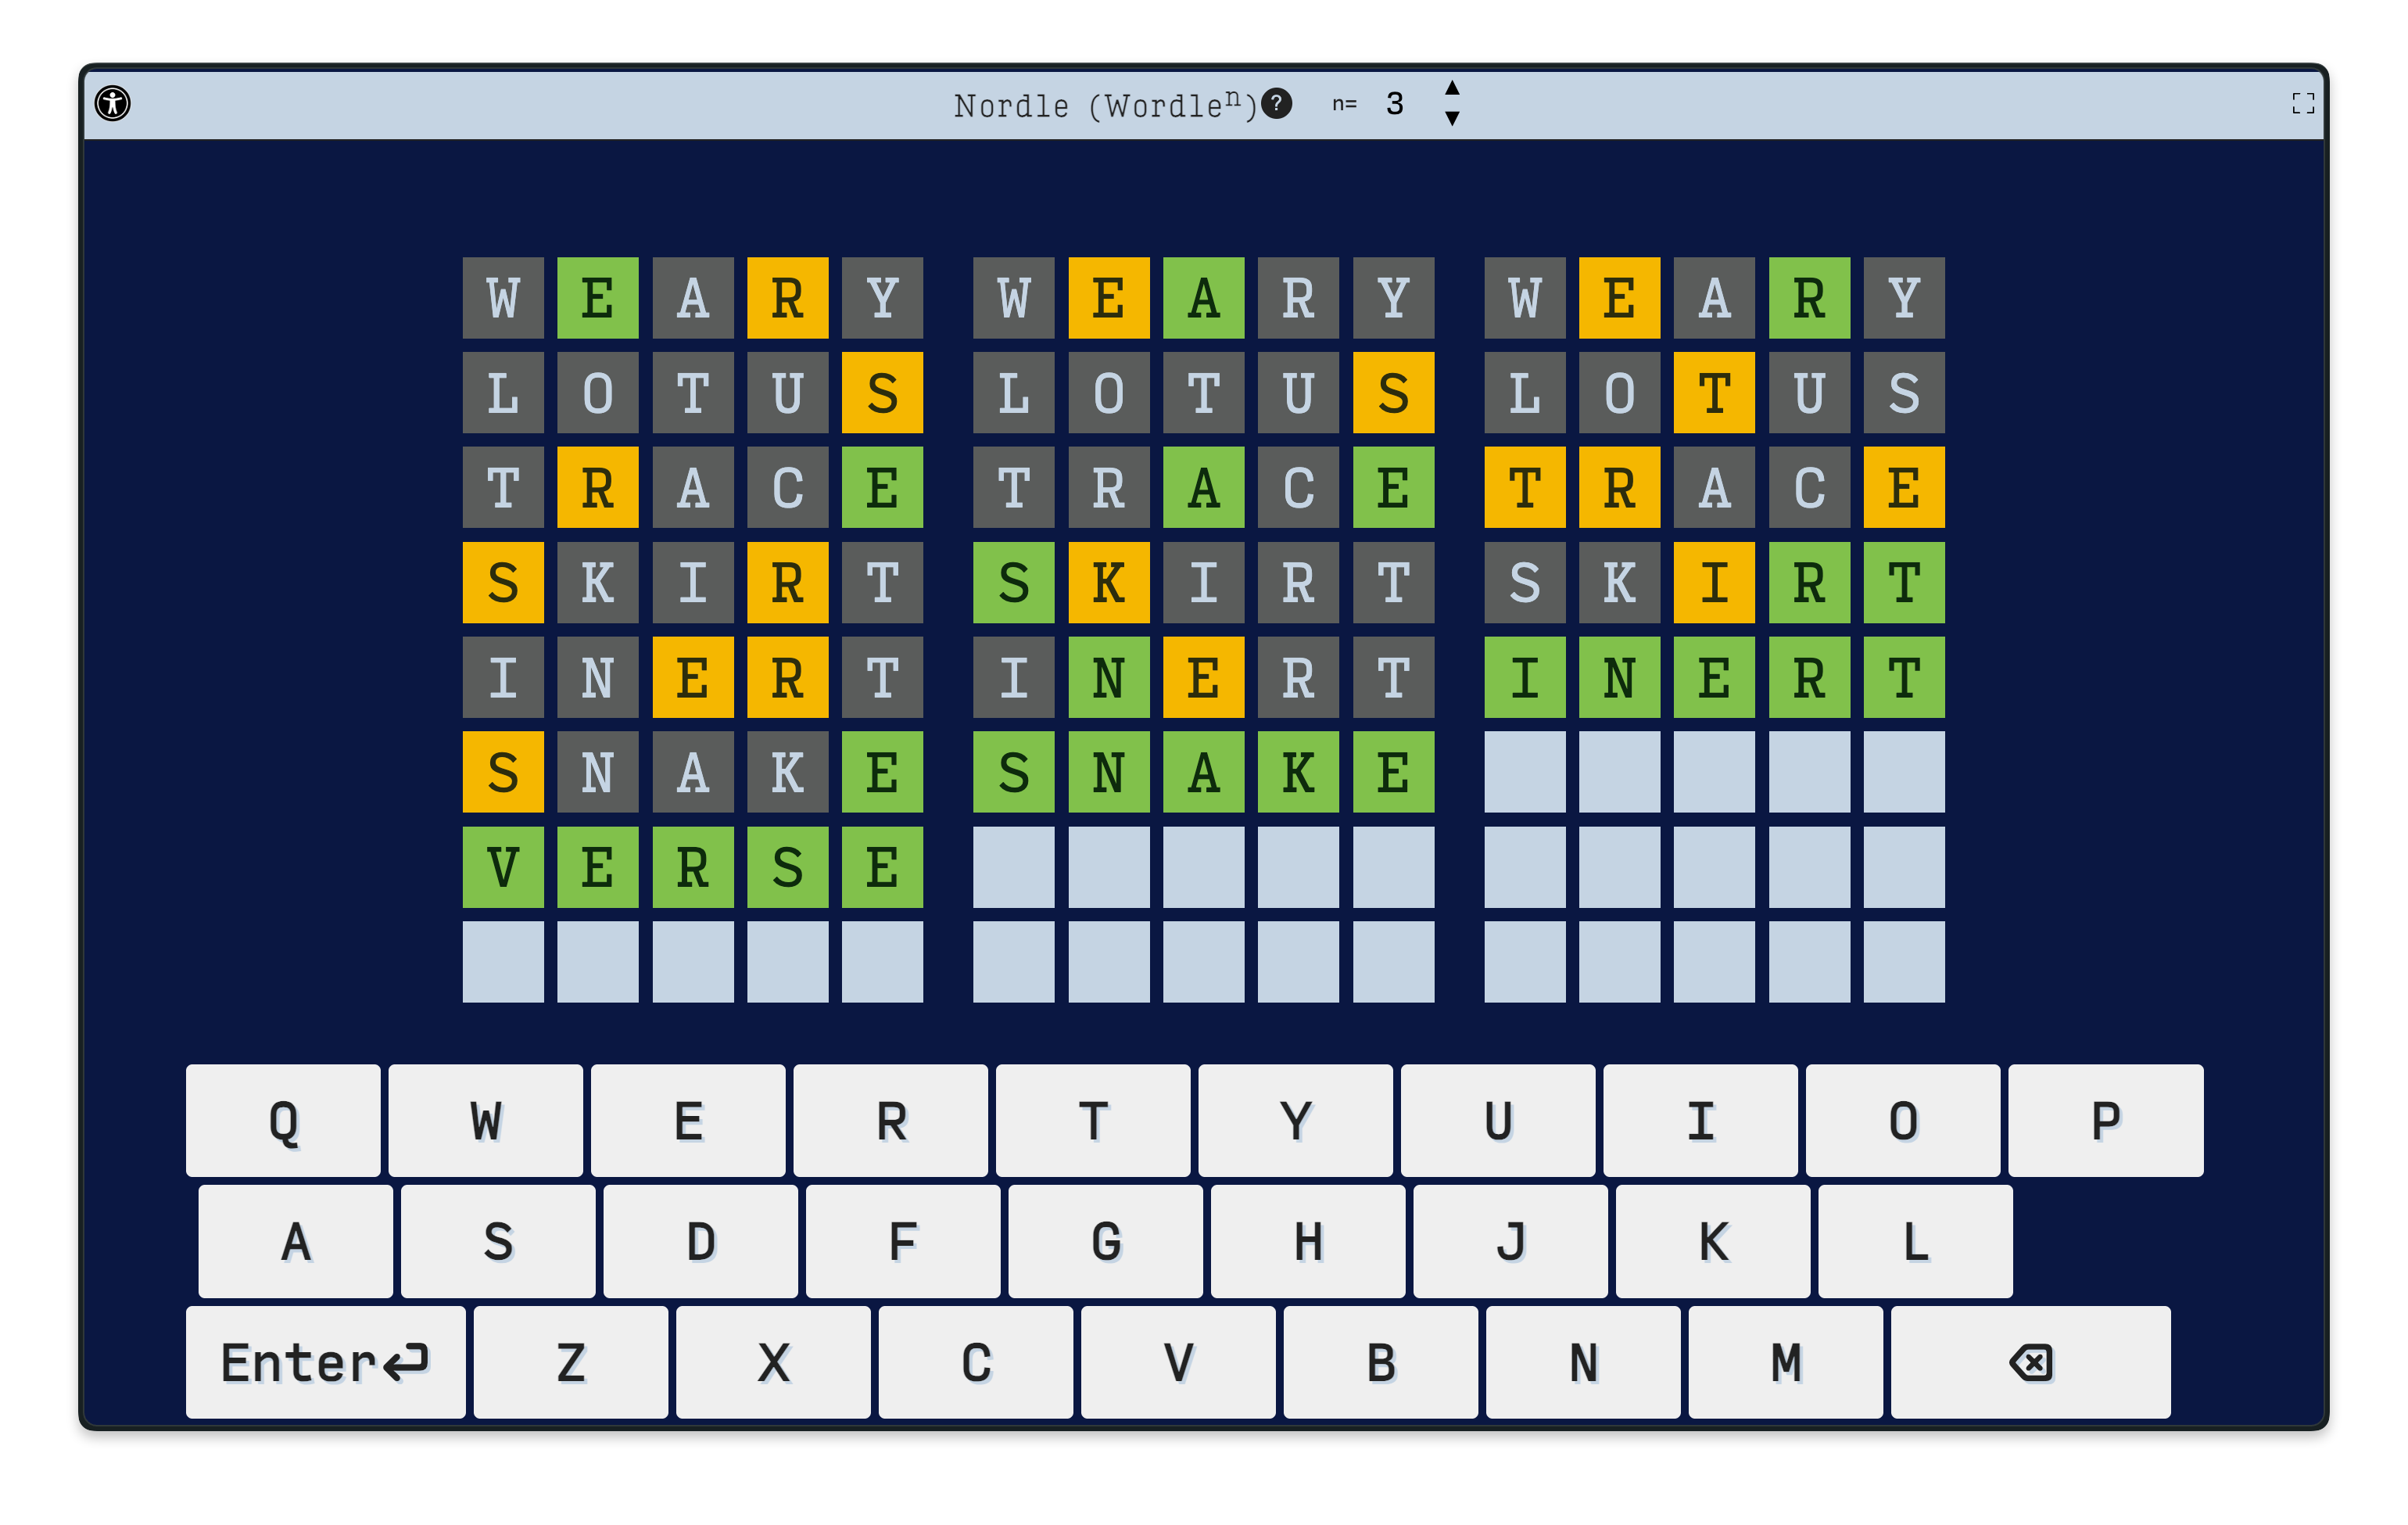Tap the I key on keyboard
This screenshot has height=1525, width=2408.
pos(1700,1120)
